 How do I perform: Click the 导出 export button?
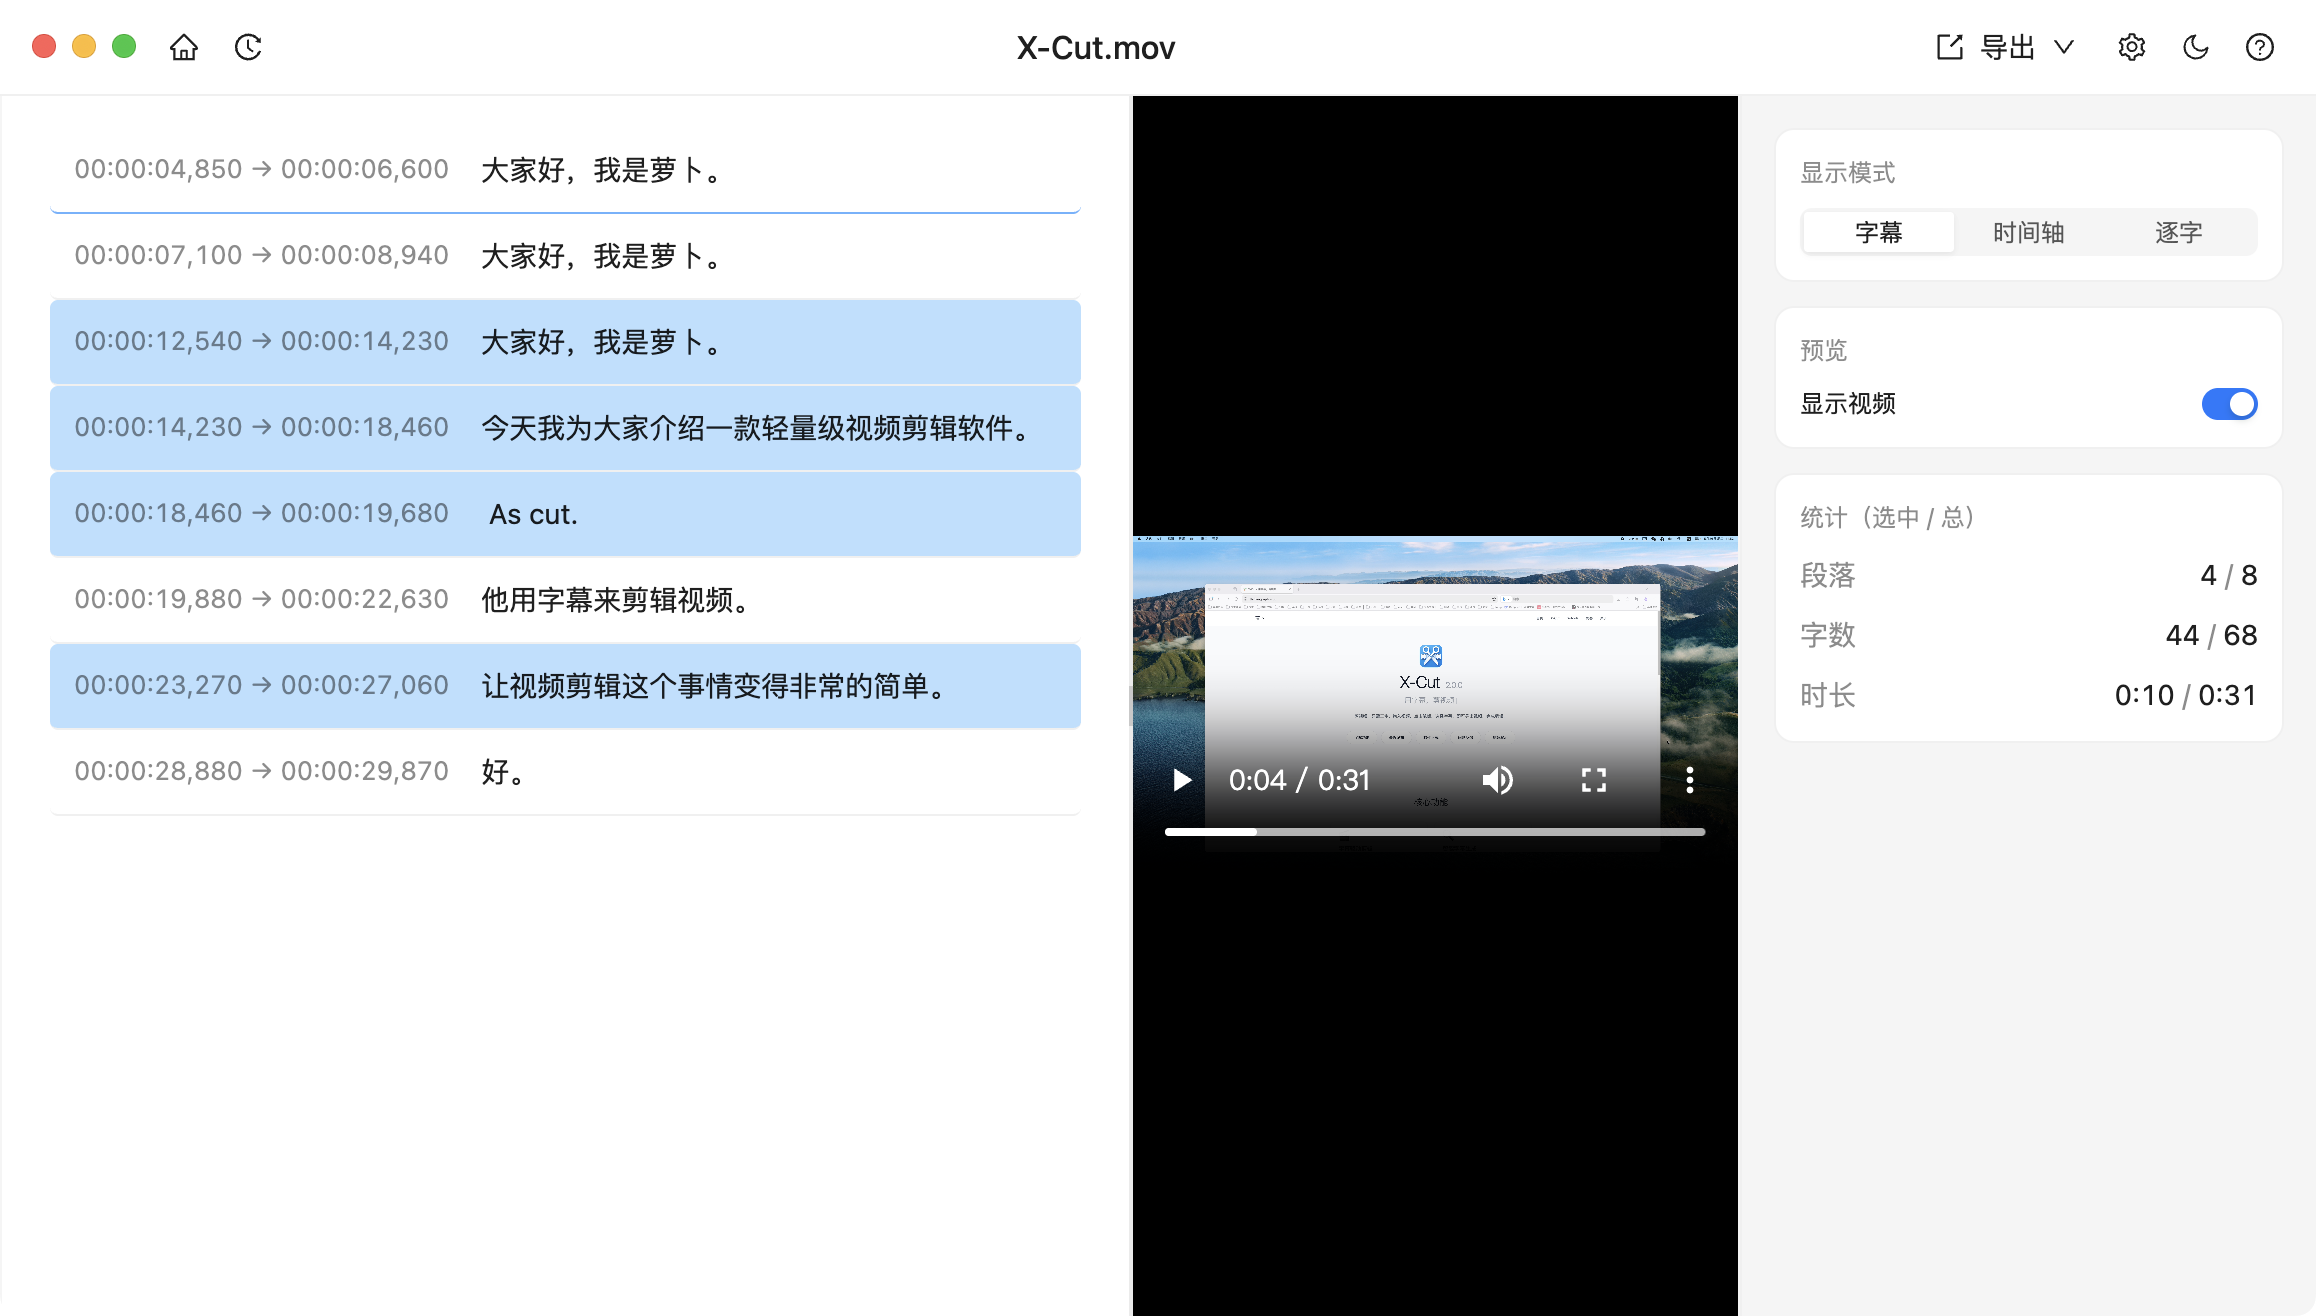(2008, 47)
